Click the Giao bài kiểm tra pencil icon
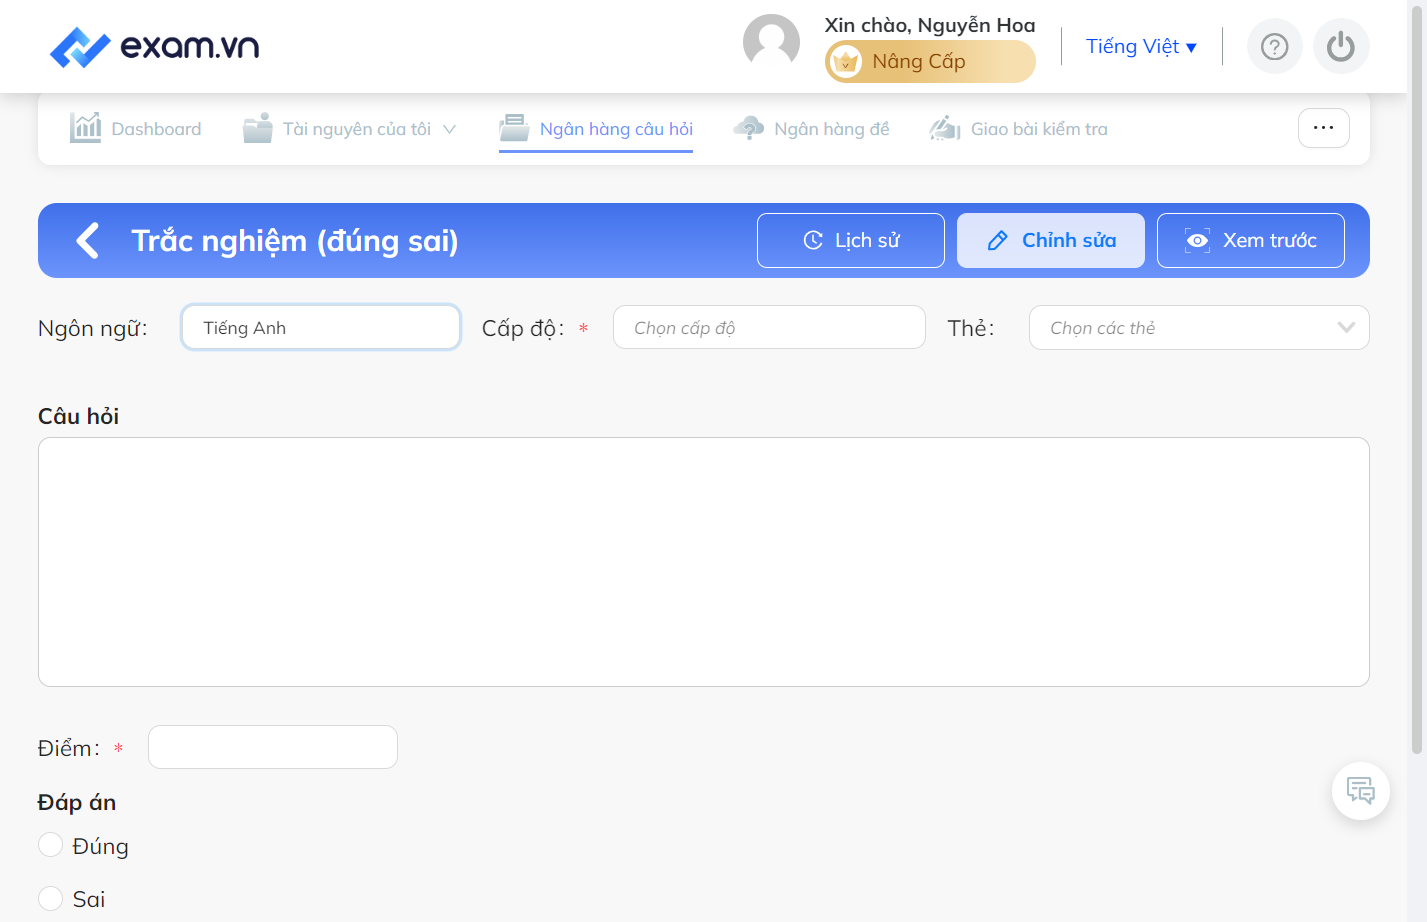This screenshot has height=922, width=1427. pyautogui.click(x=945, y=128)
